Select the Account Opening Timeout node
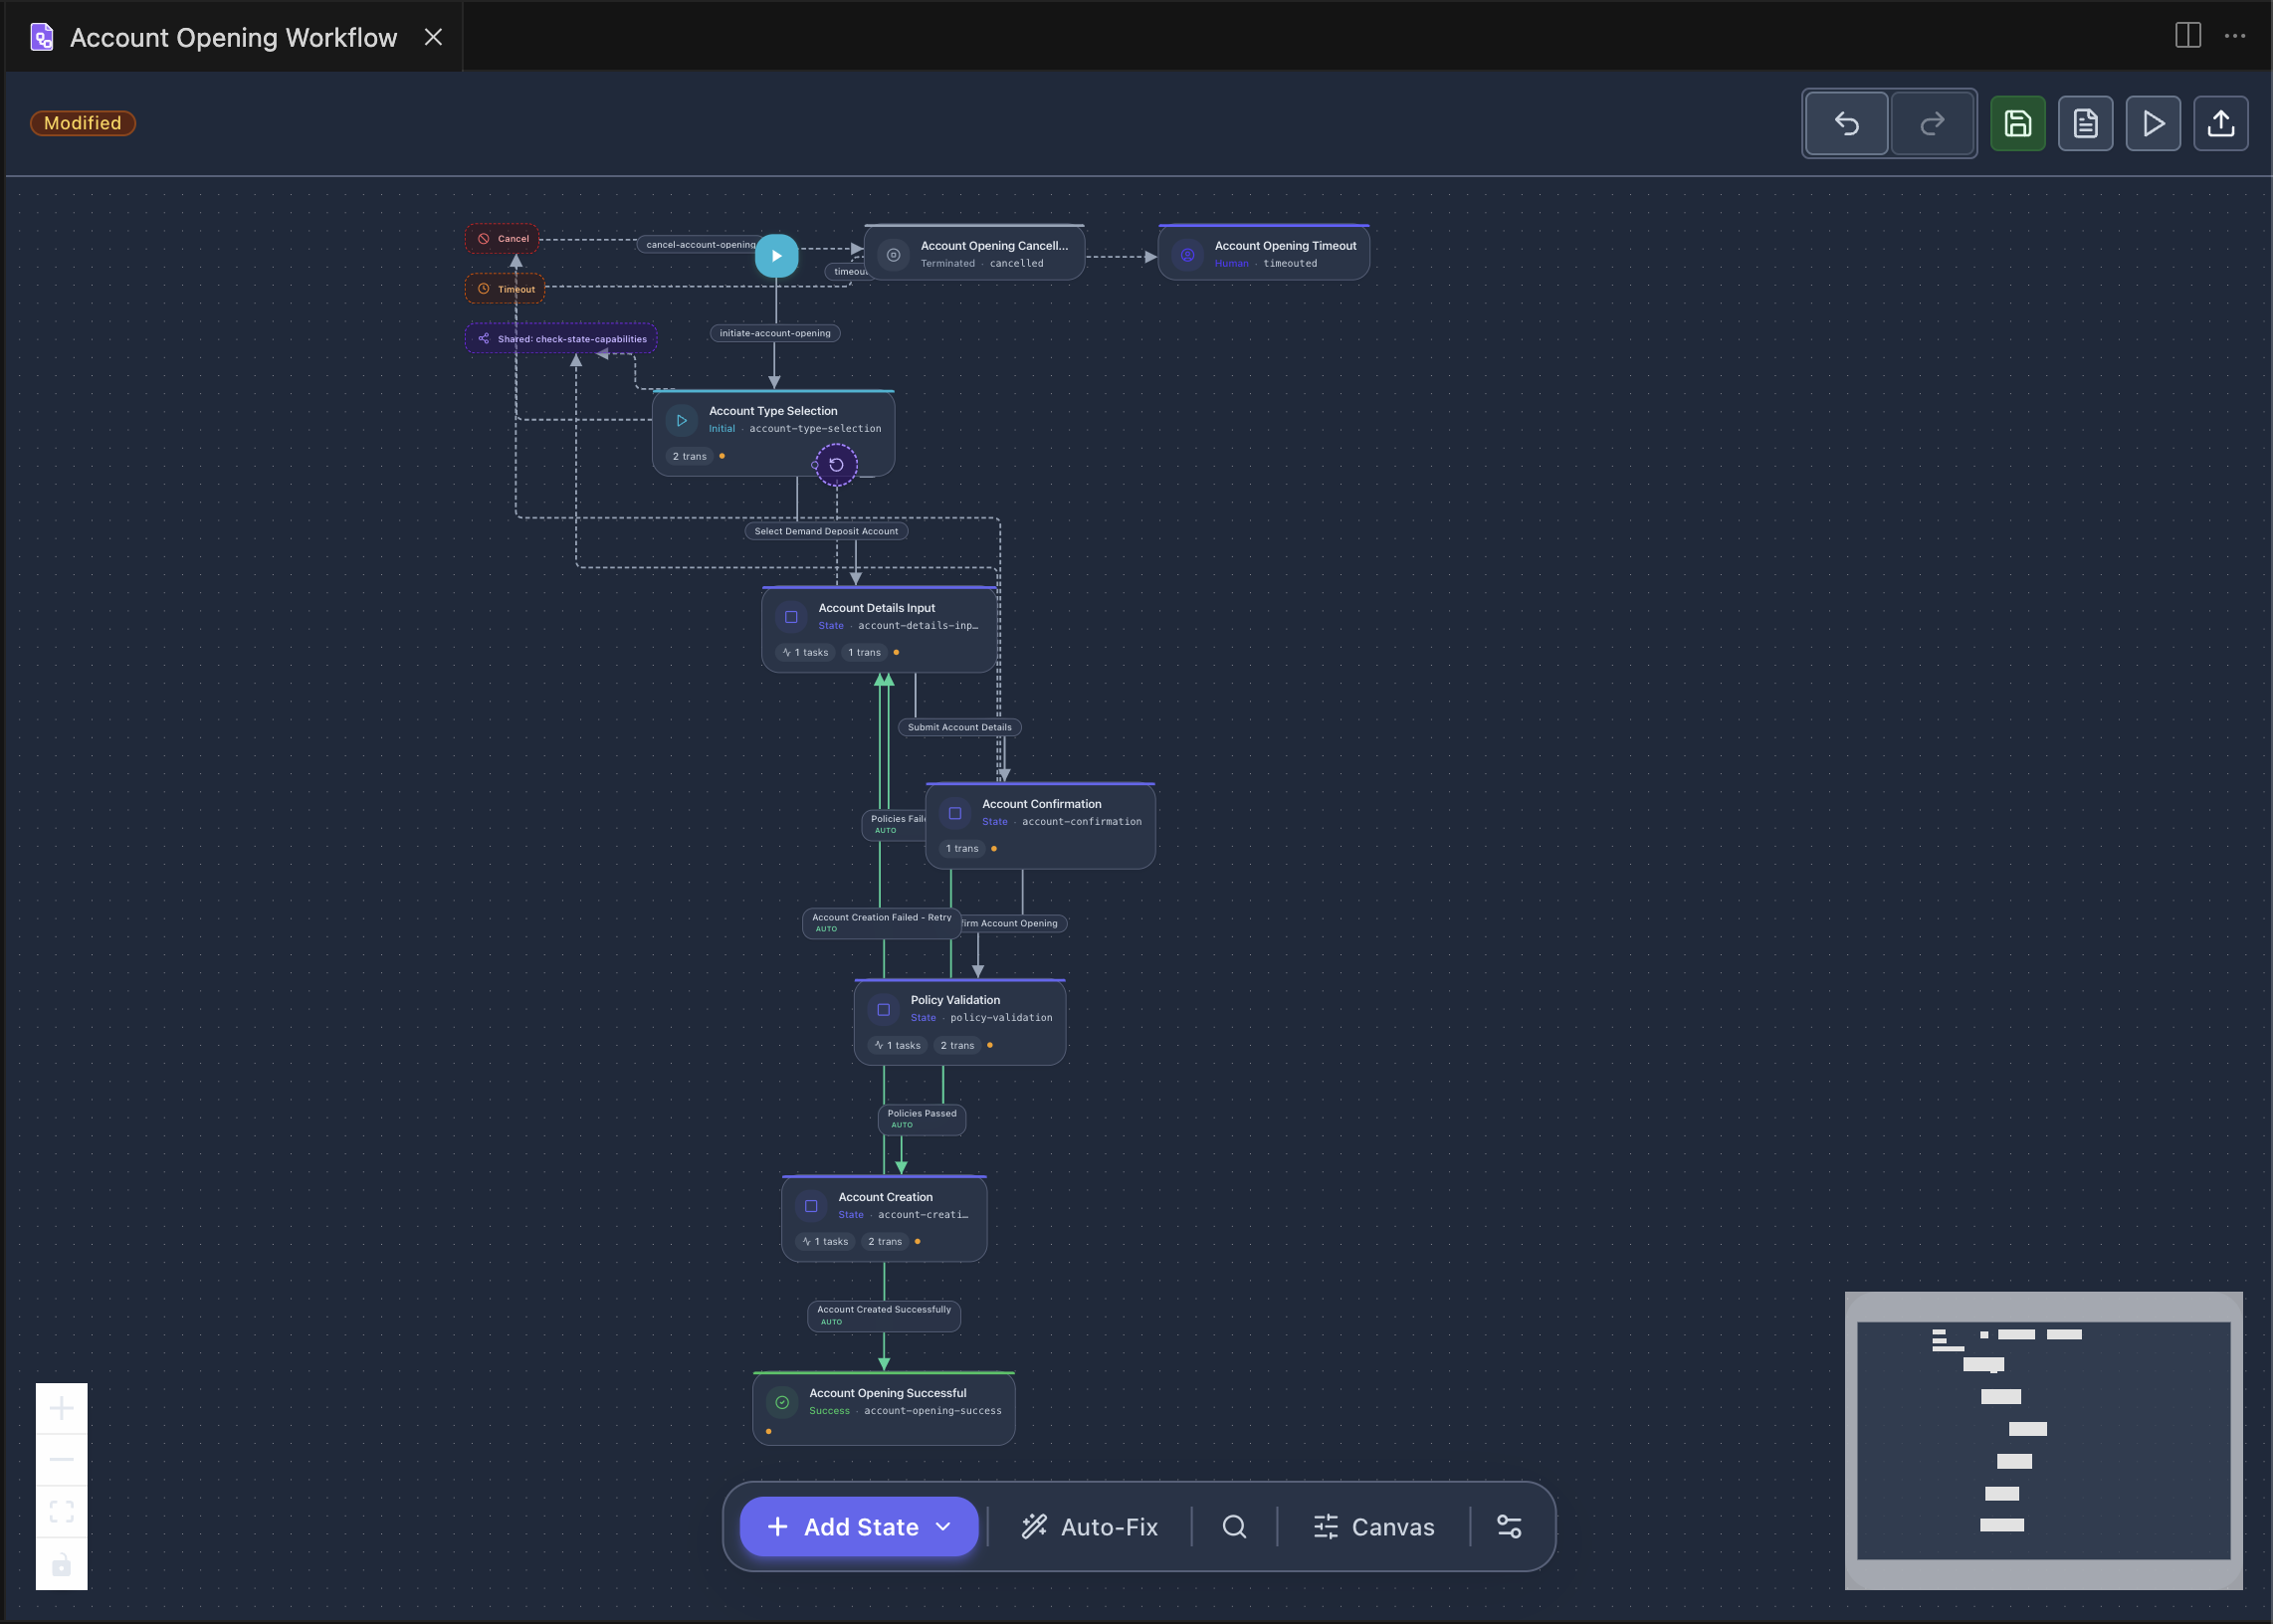This screenshot has height=1624, width=2273. (x=1264, y=254)
